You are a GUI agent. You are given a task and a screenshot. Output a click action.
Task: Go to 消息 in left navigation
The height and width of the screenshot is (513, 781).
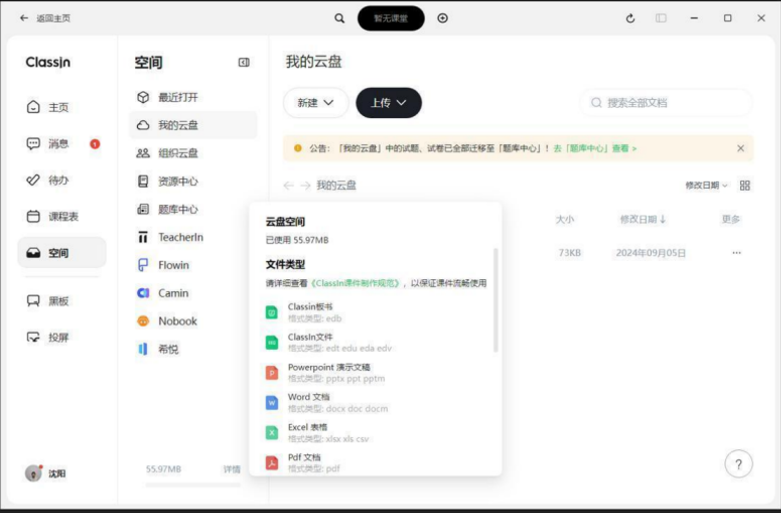click(59, 144)
